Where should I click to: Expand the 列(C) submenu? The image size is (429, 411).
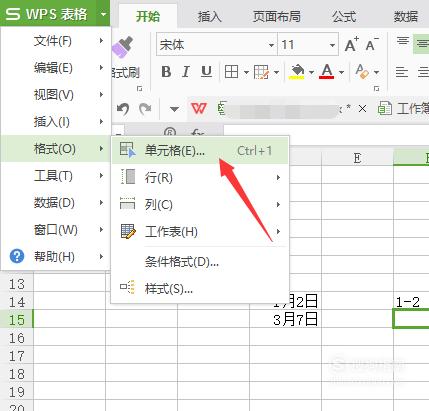[x=278, y=204]
